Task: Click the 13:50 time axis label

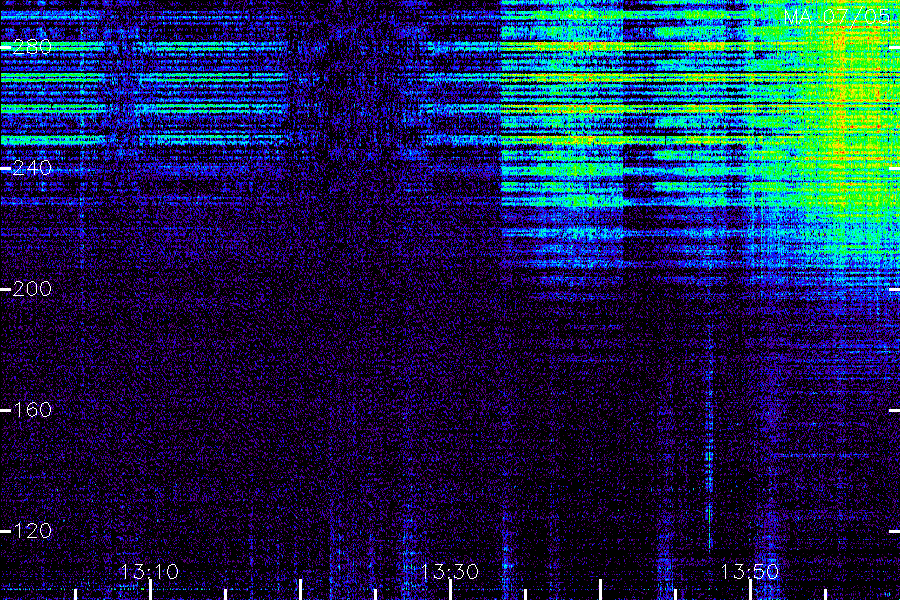Action: (750, 572)
